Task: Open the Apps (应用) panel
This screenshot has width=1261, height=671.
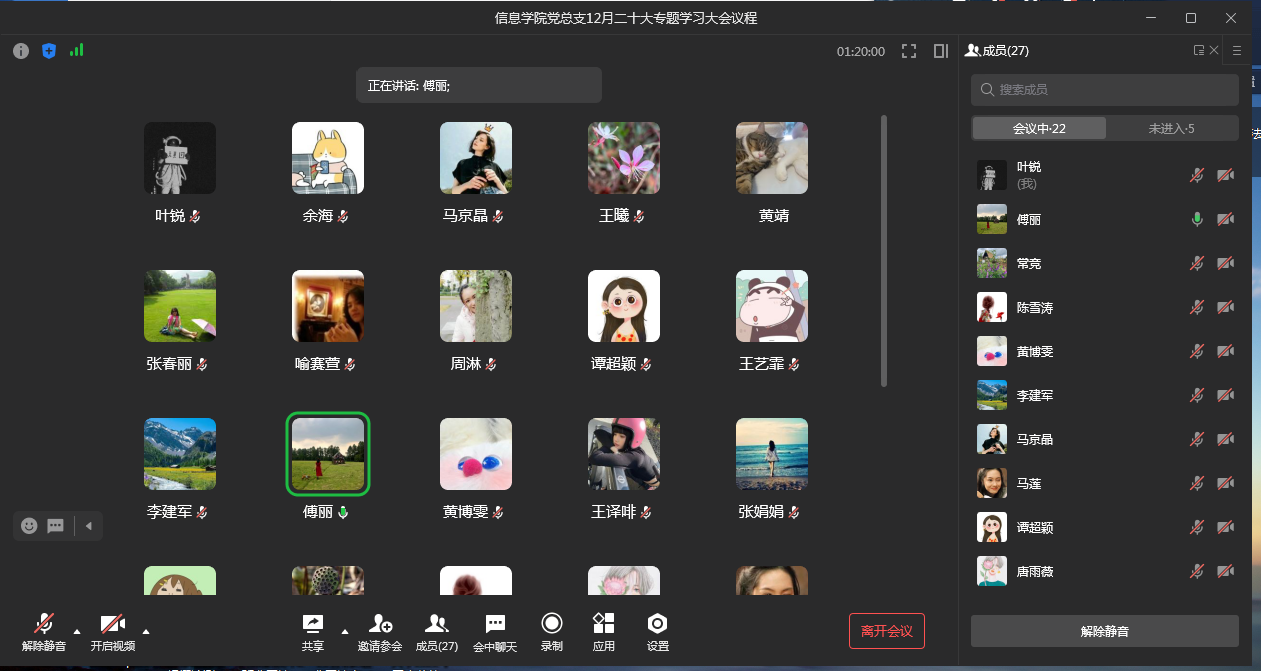Action: coord(603,631)
